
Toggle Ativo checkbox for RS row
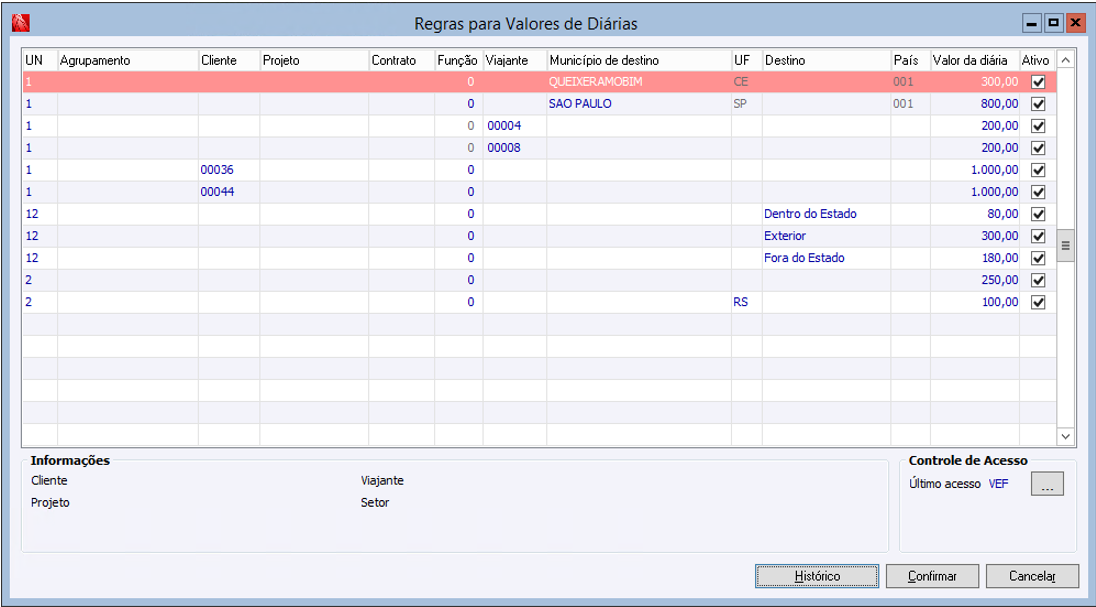pyautogui.click(x=1038, y=302)
